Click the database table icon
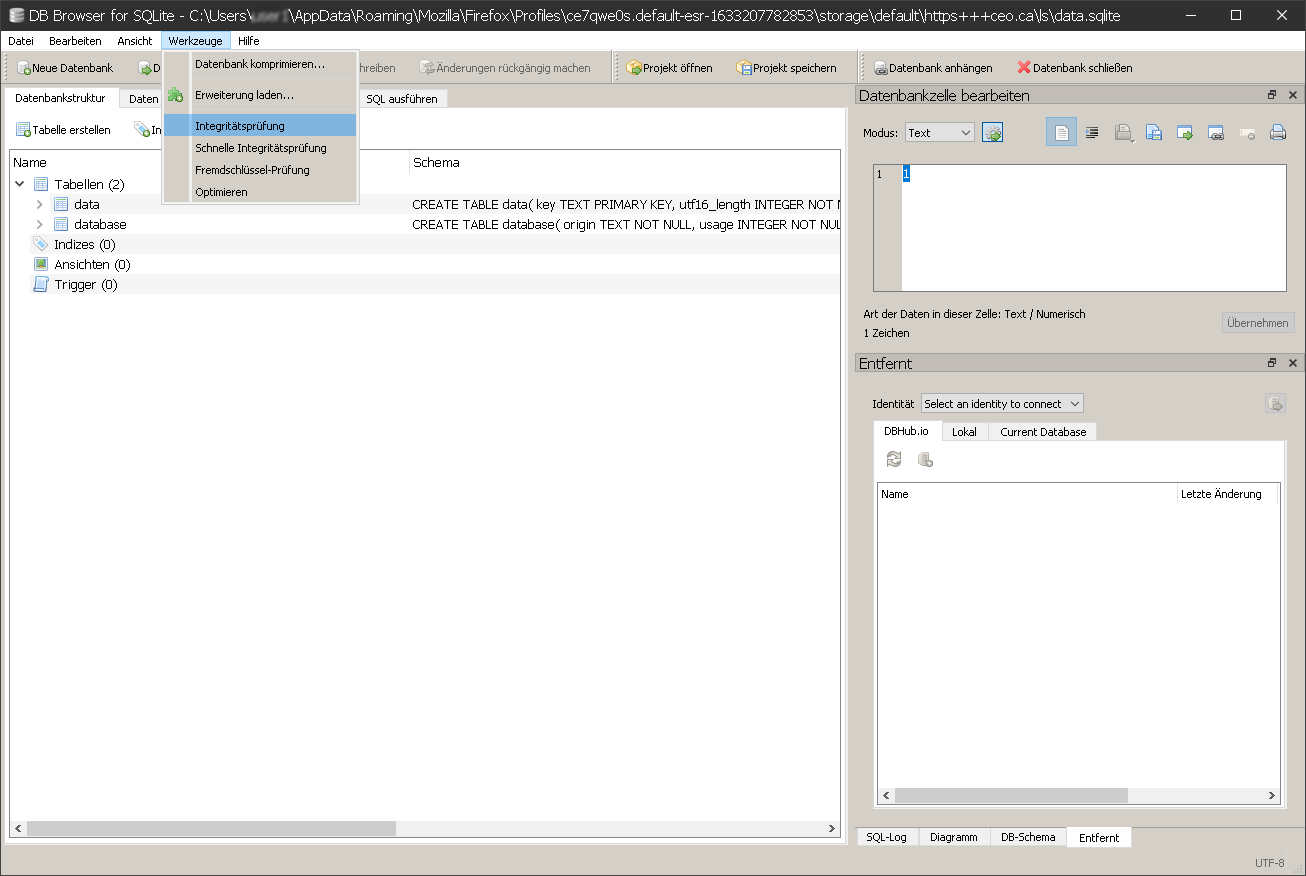The width and height of the screenshot is (1306, 876). pos(61,224)
